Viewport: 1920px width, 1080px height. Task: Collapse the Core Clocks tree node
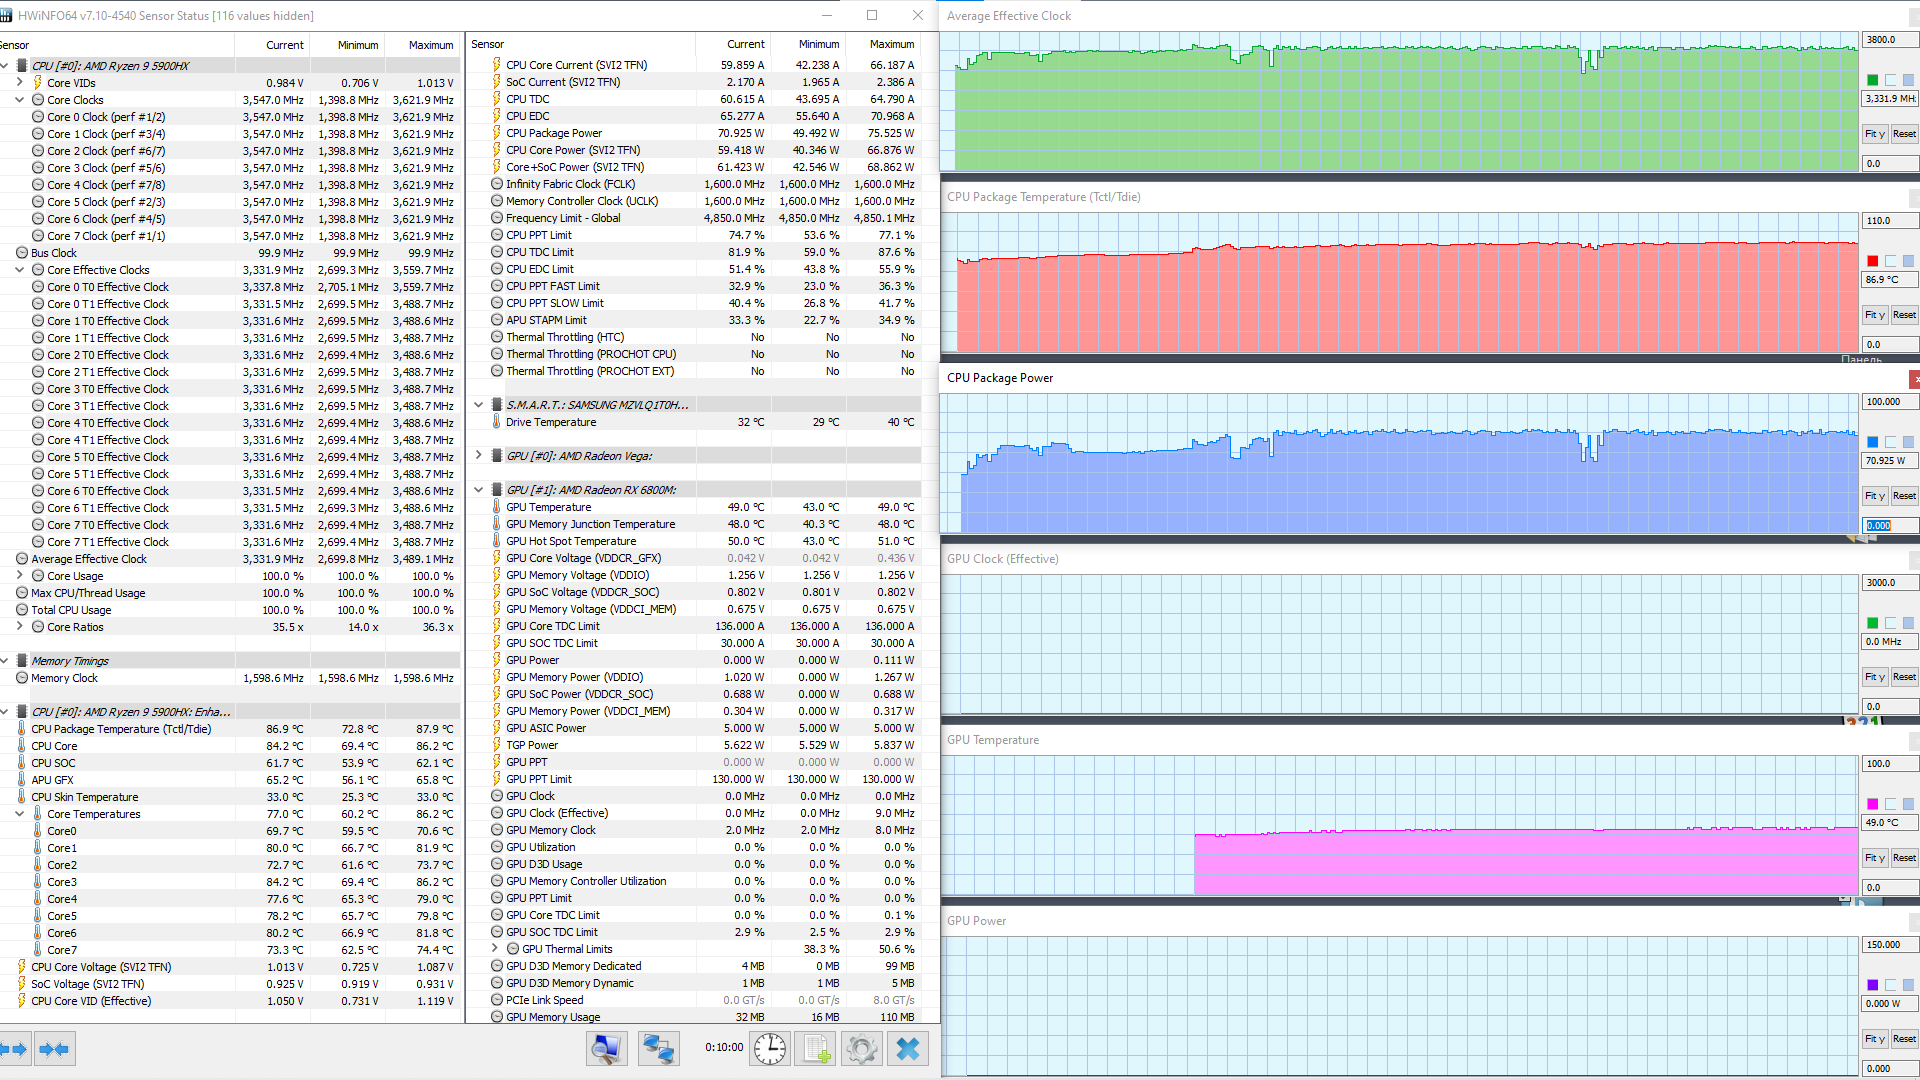coord(20,100)
